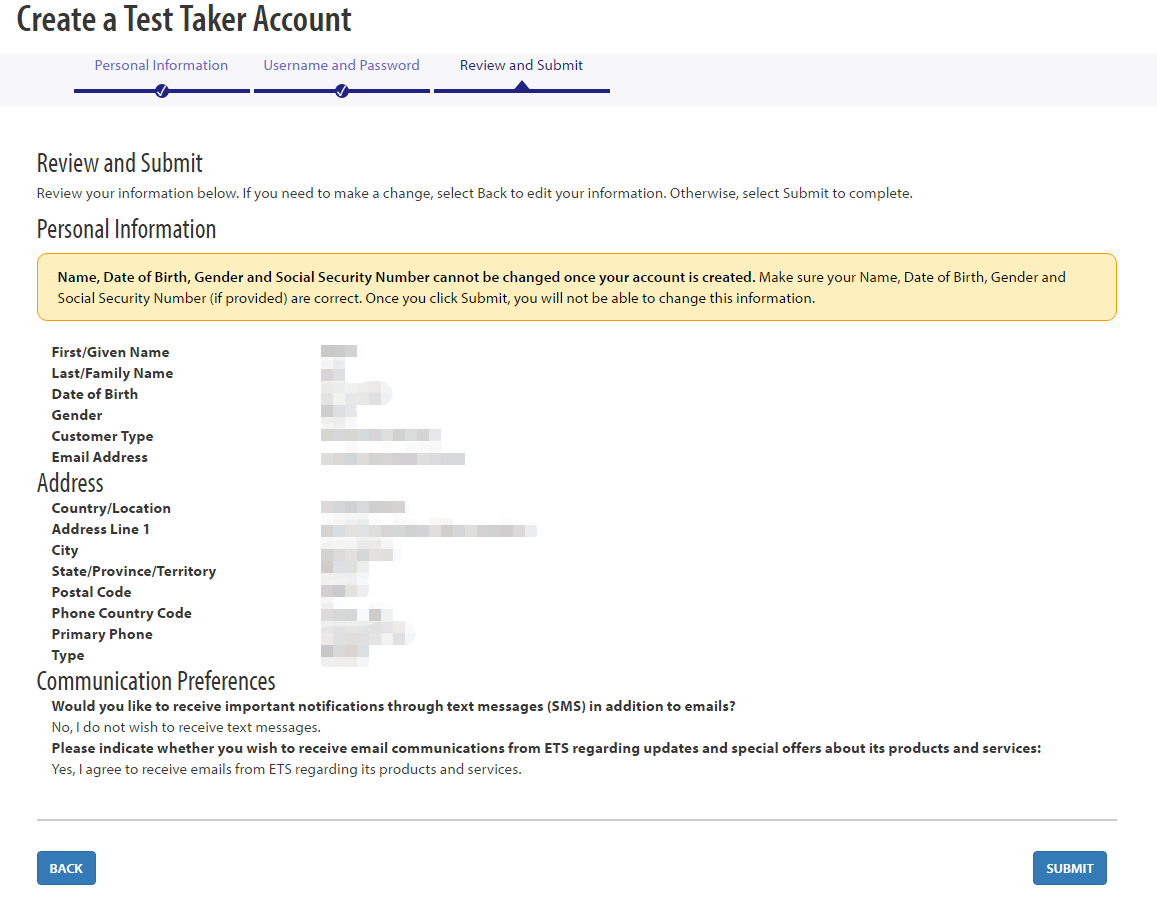The height and width of the screenshot is (918, 1157).
Task: Click the Postal Code label
Action: coord(91,592)
